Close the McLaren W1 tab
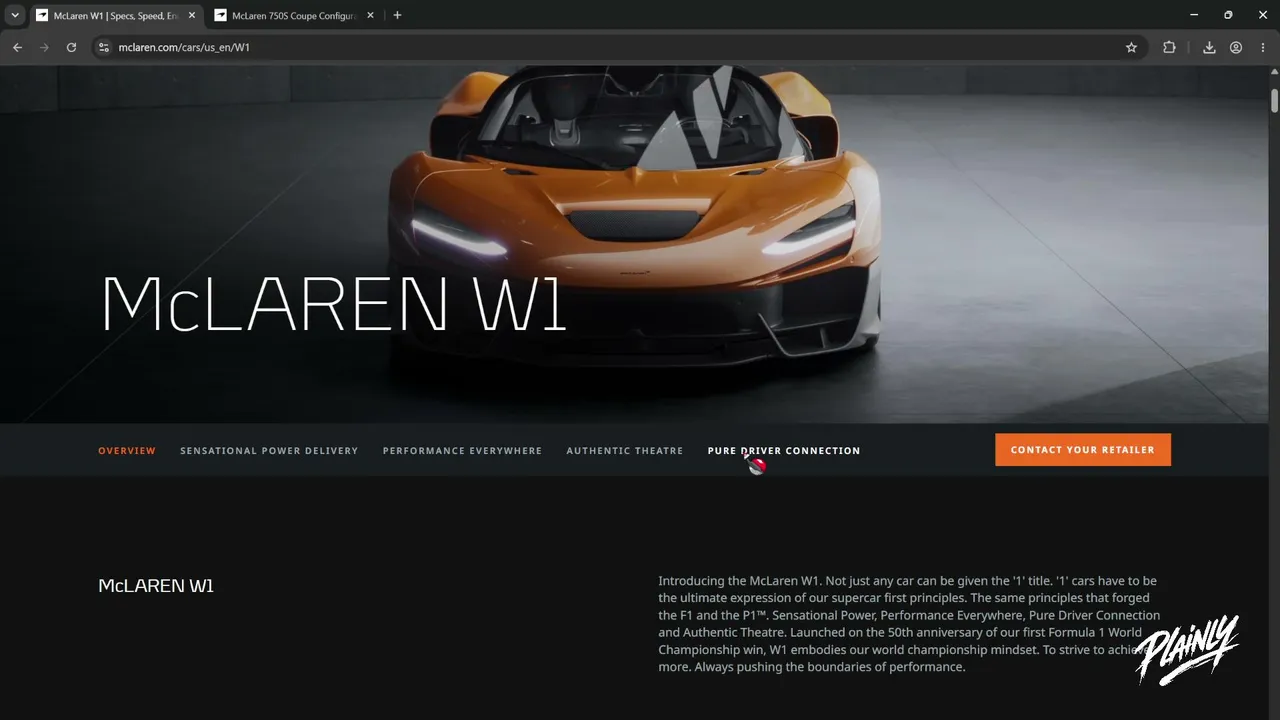 click(192, 16)
